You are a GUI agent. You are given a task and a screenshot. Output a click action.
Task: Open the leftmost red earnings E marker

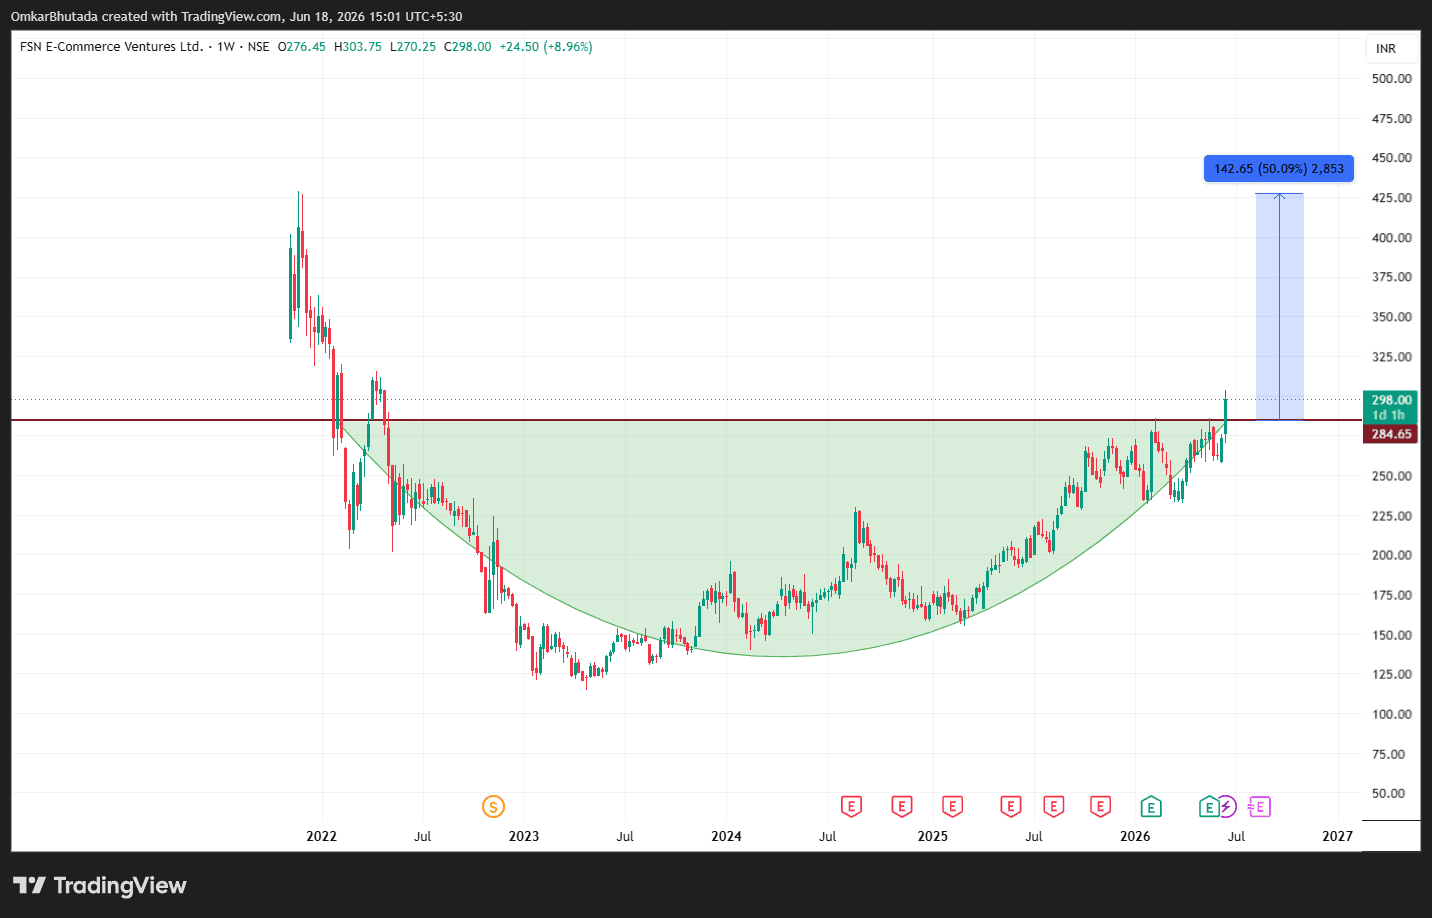(851, 806)
